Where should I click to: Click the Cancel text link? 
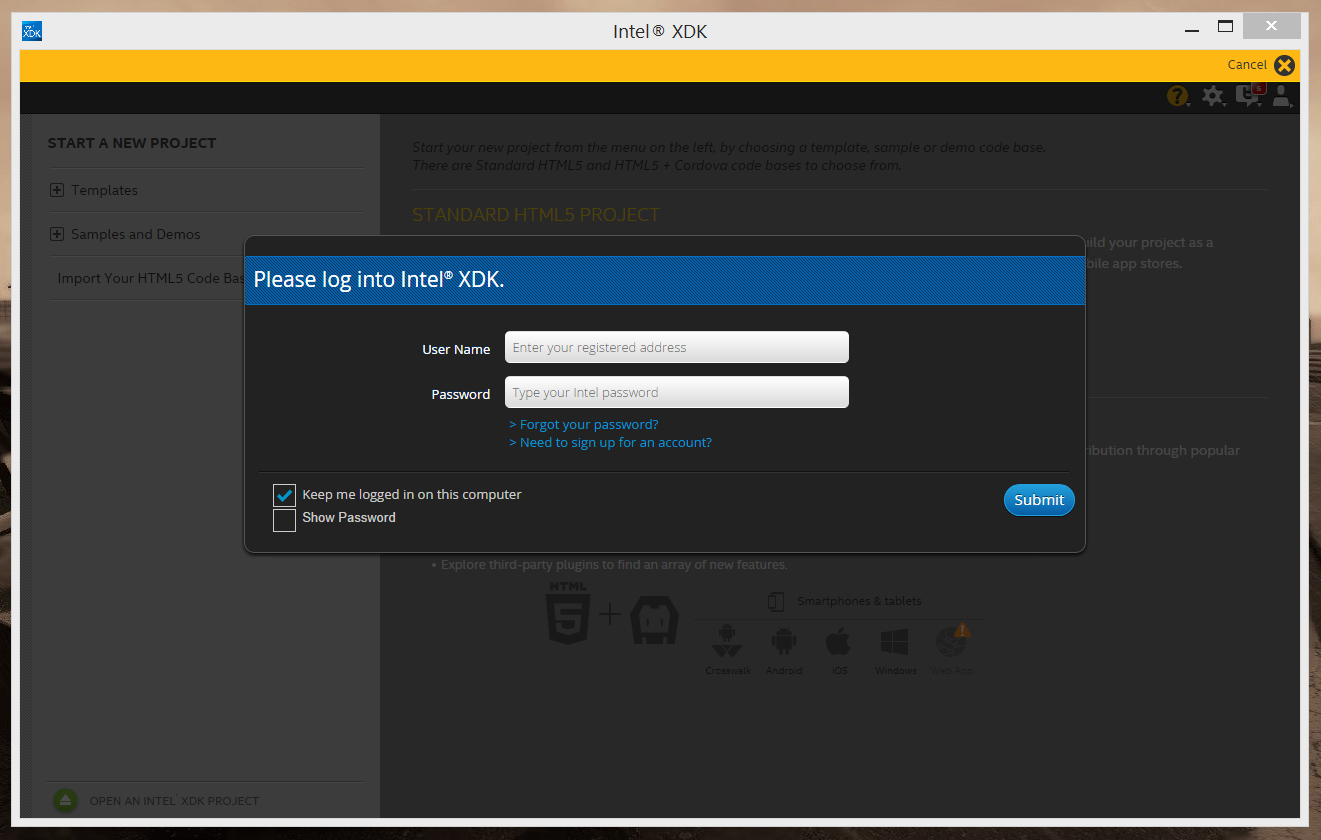click(x=1247, y=65)
